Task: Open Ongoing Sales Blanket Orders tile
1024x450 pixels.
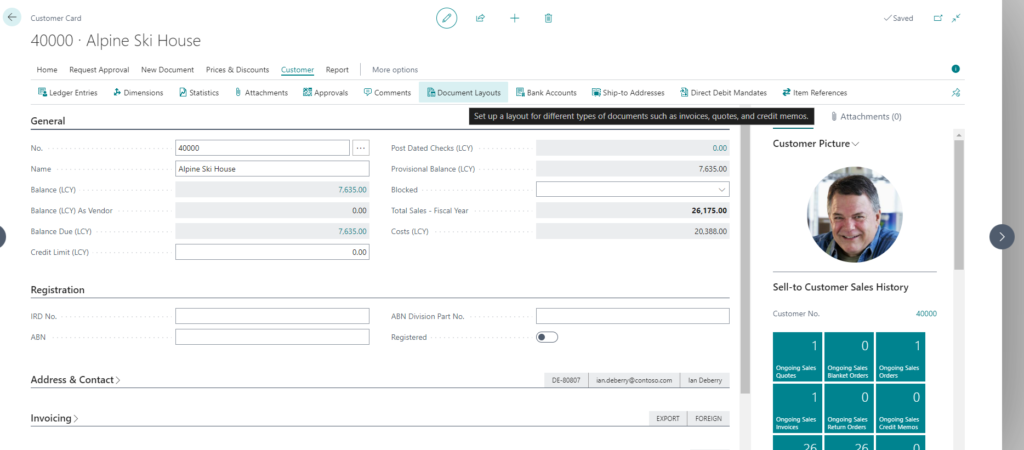Action: 849,357
